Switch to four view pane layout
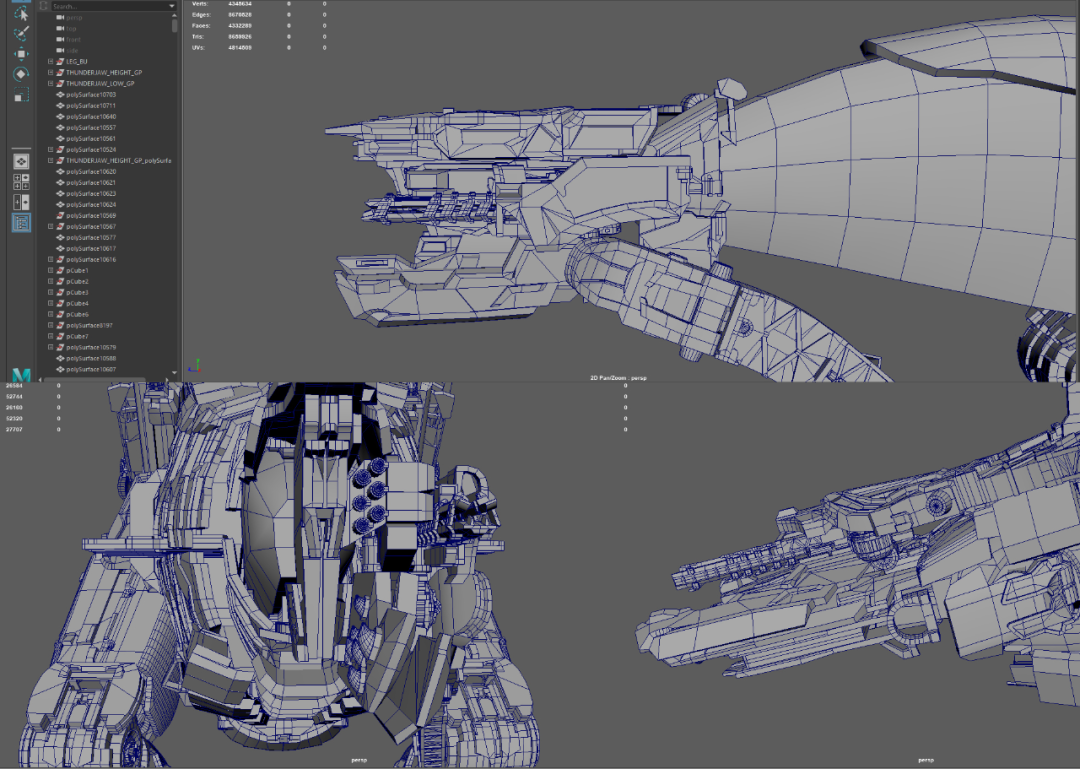The height and width of the screenshot is (769, 1080). pos(21,182)
